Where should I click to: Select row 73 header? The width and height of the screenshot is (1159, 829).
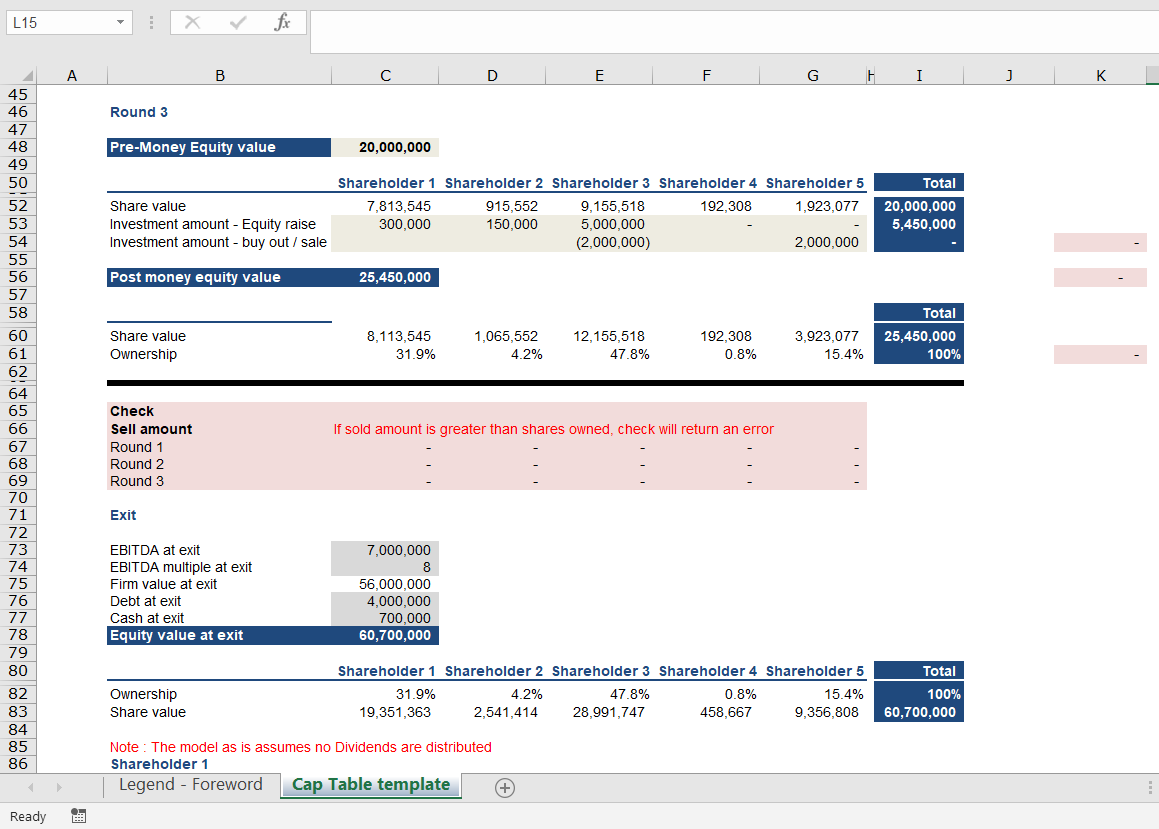point(18,550)
